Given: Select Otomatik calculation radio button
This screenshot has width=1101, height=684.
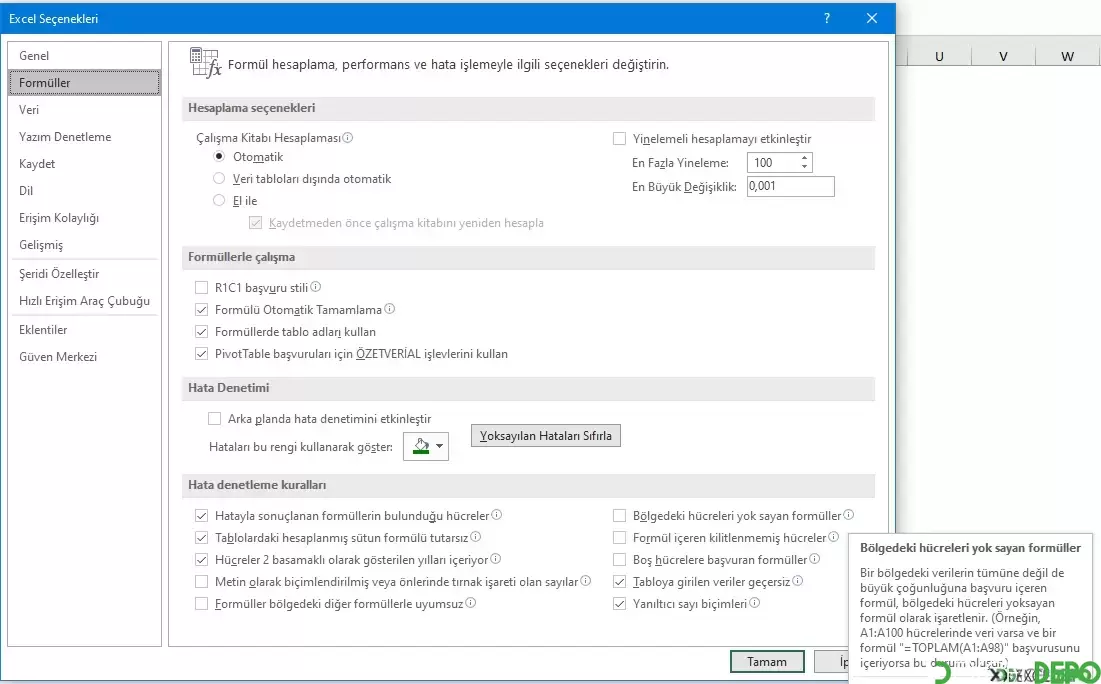Looking at the screenshot, I should (x=219, y=157).
